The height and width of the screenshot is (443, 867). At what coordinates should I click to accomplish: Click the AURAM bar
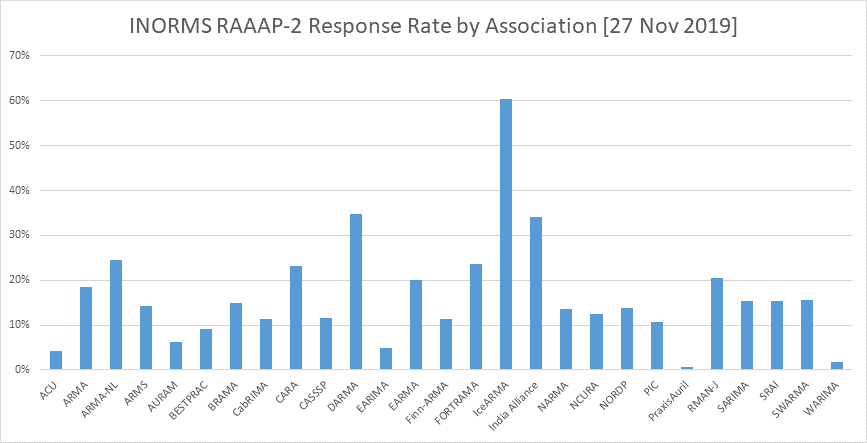click(x=176, y=356)
